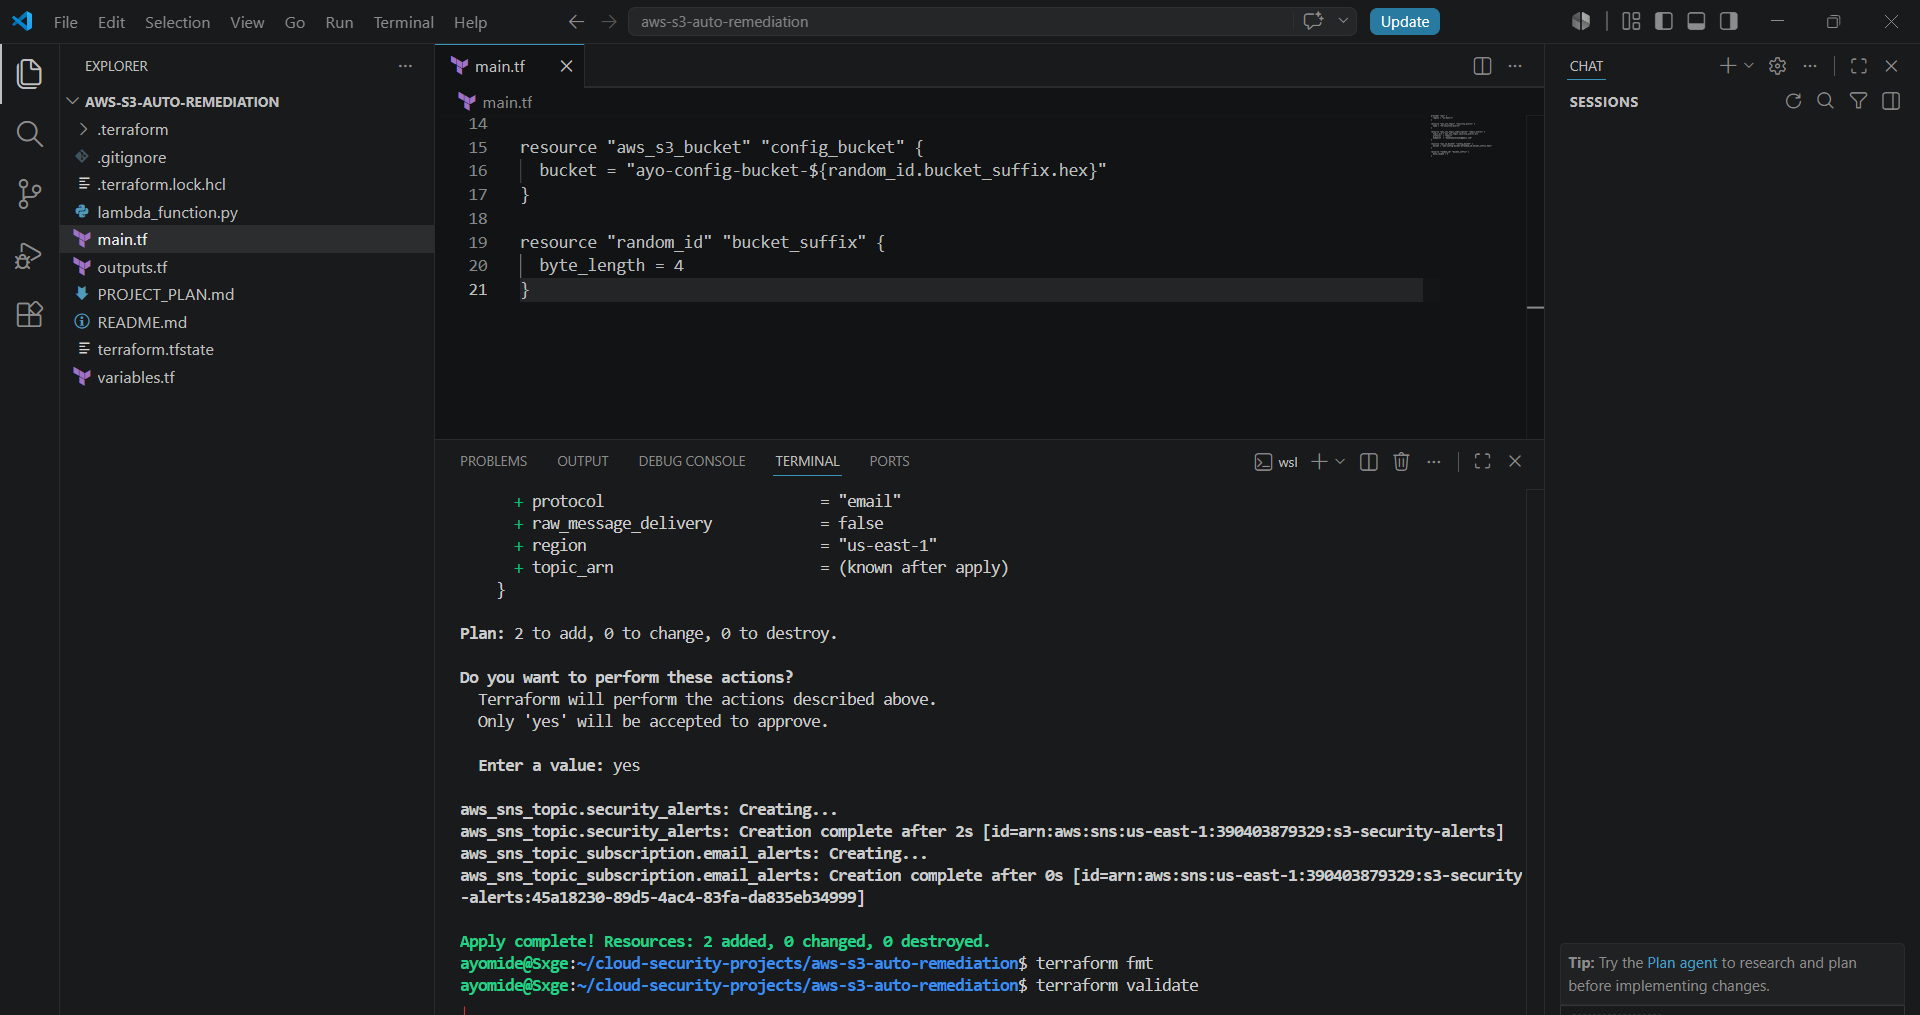1920x1015 pixels.
Task: Open the Terminal menu
Action: click(403, 22)
